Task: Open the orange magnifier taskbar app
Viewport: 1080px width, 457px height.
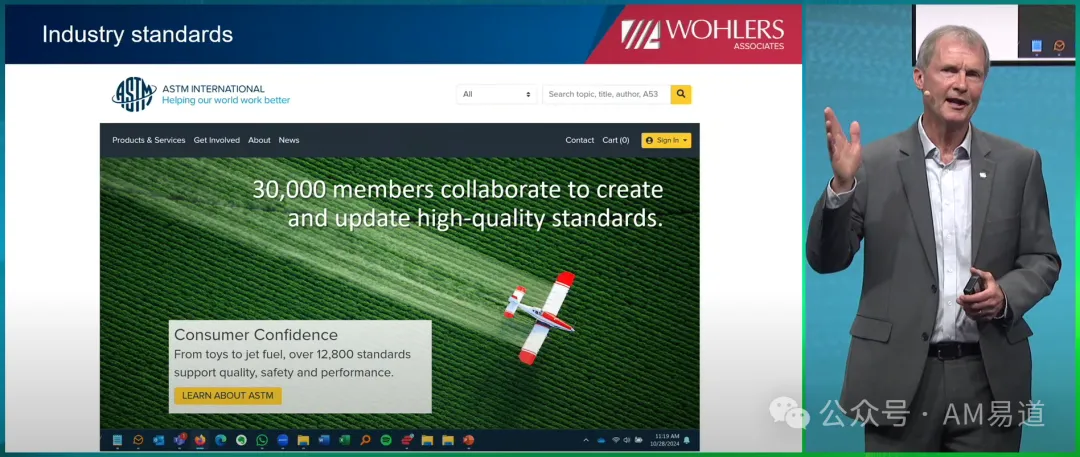Action: [365, 440]
